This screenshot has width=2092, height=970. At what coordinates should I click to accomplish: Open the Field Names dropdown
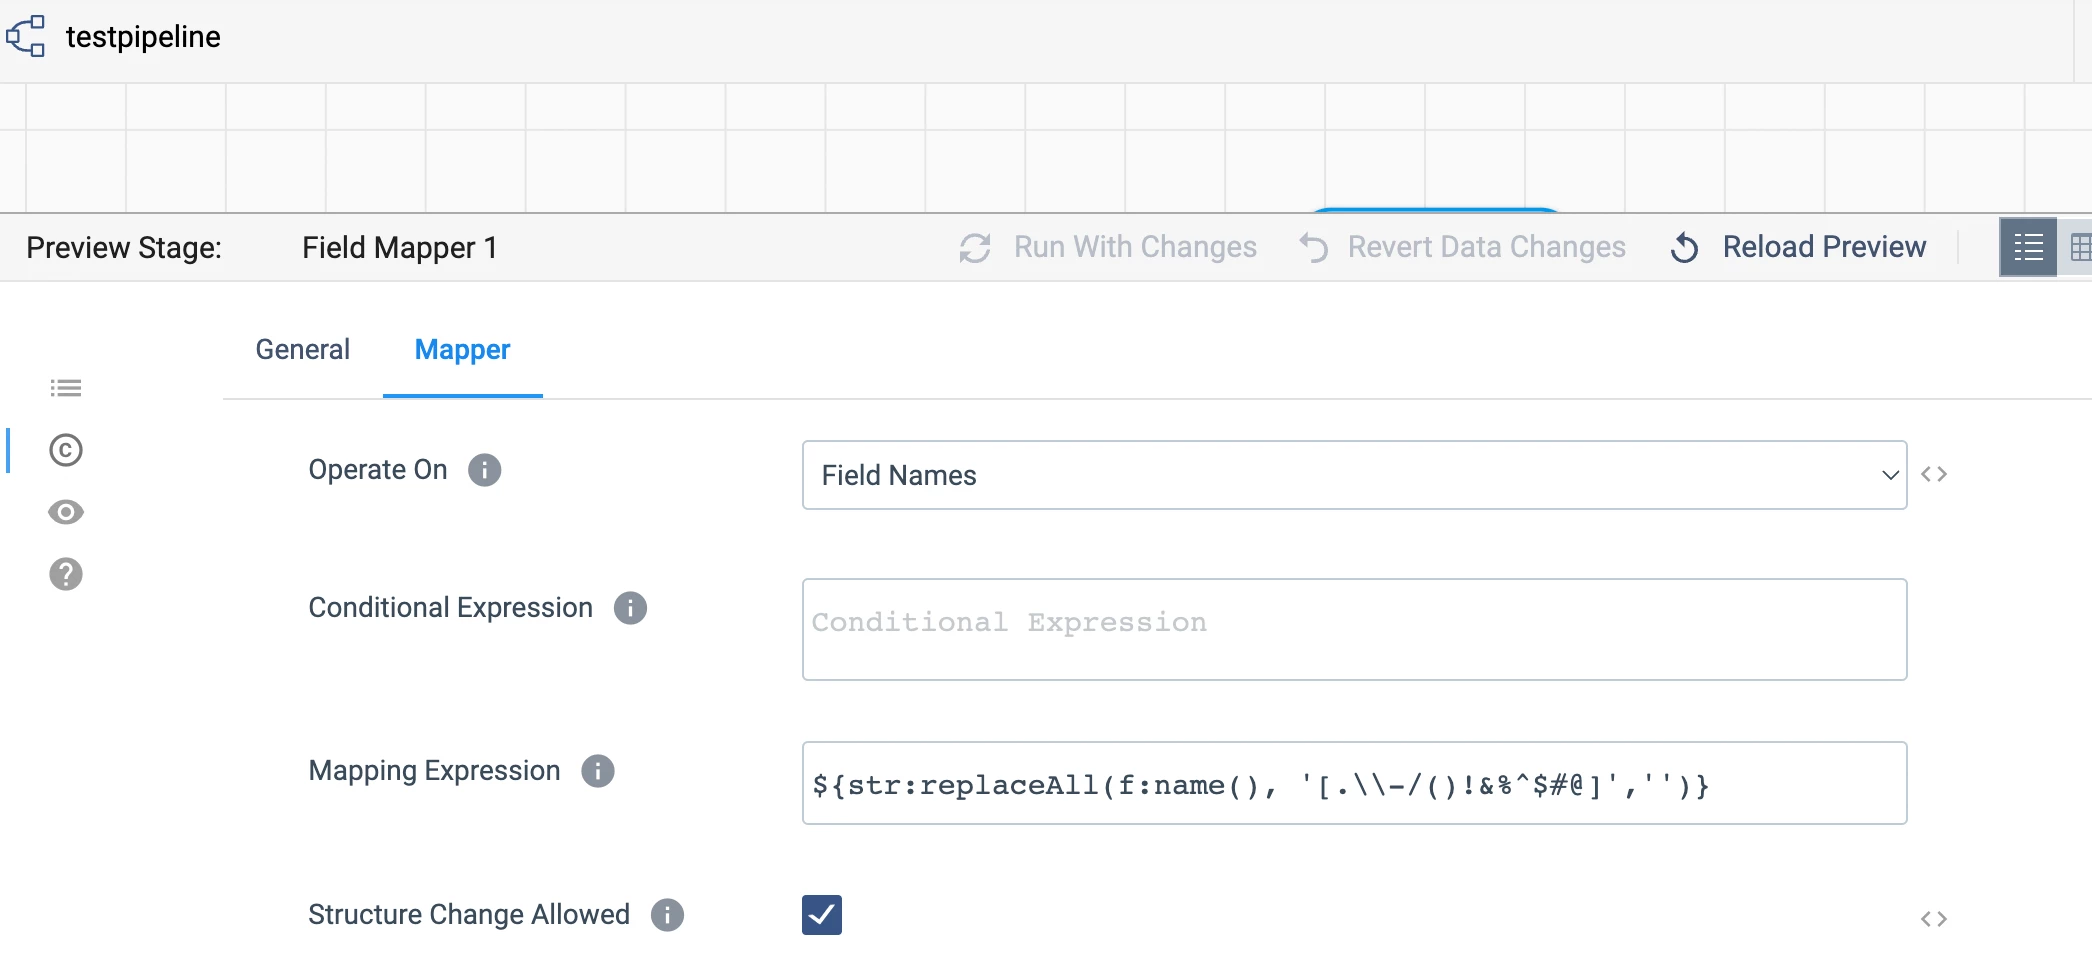coord(1354,475)
